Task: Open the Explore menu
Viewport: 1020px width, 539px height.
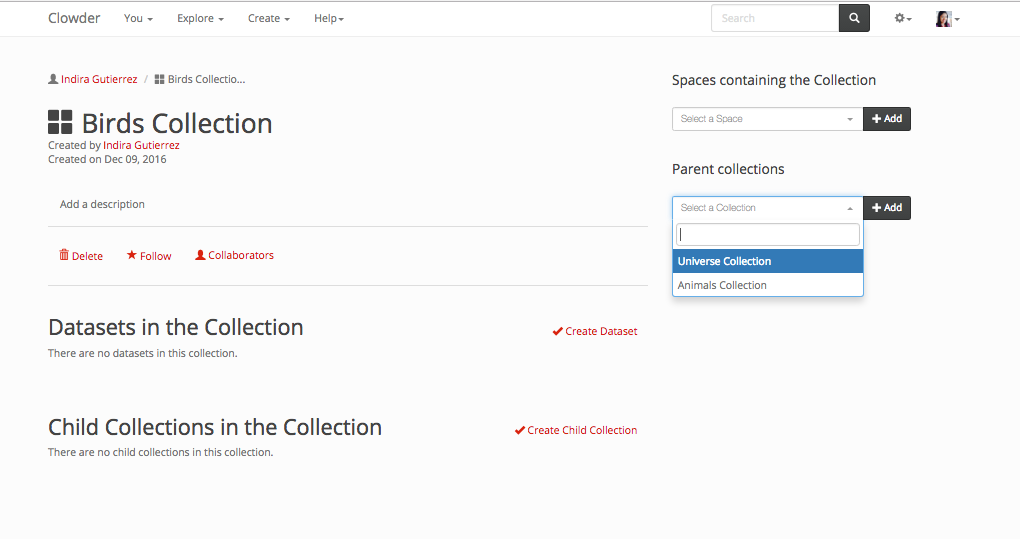Action: 200,18
